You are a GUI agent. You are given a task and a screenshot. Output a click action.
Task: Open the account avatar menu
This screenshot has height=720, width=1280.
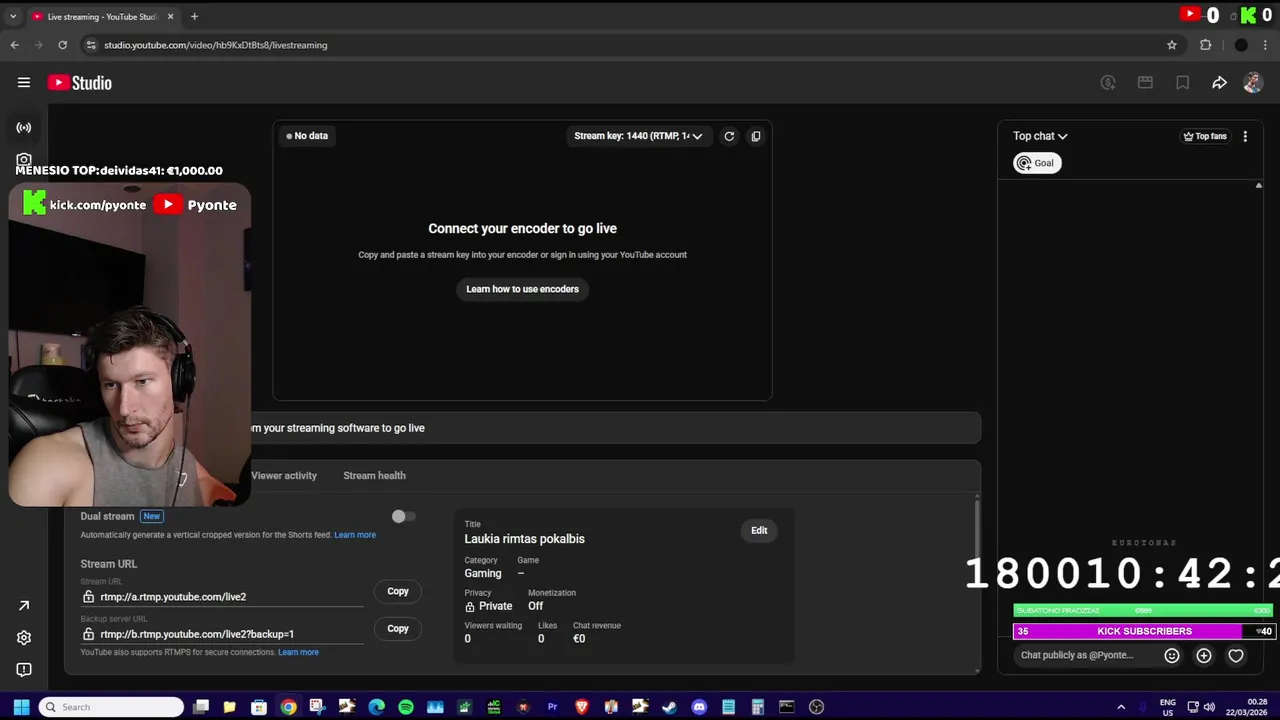(x=1253, y=83)
